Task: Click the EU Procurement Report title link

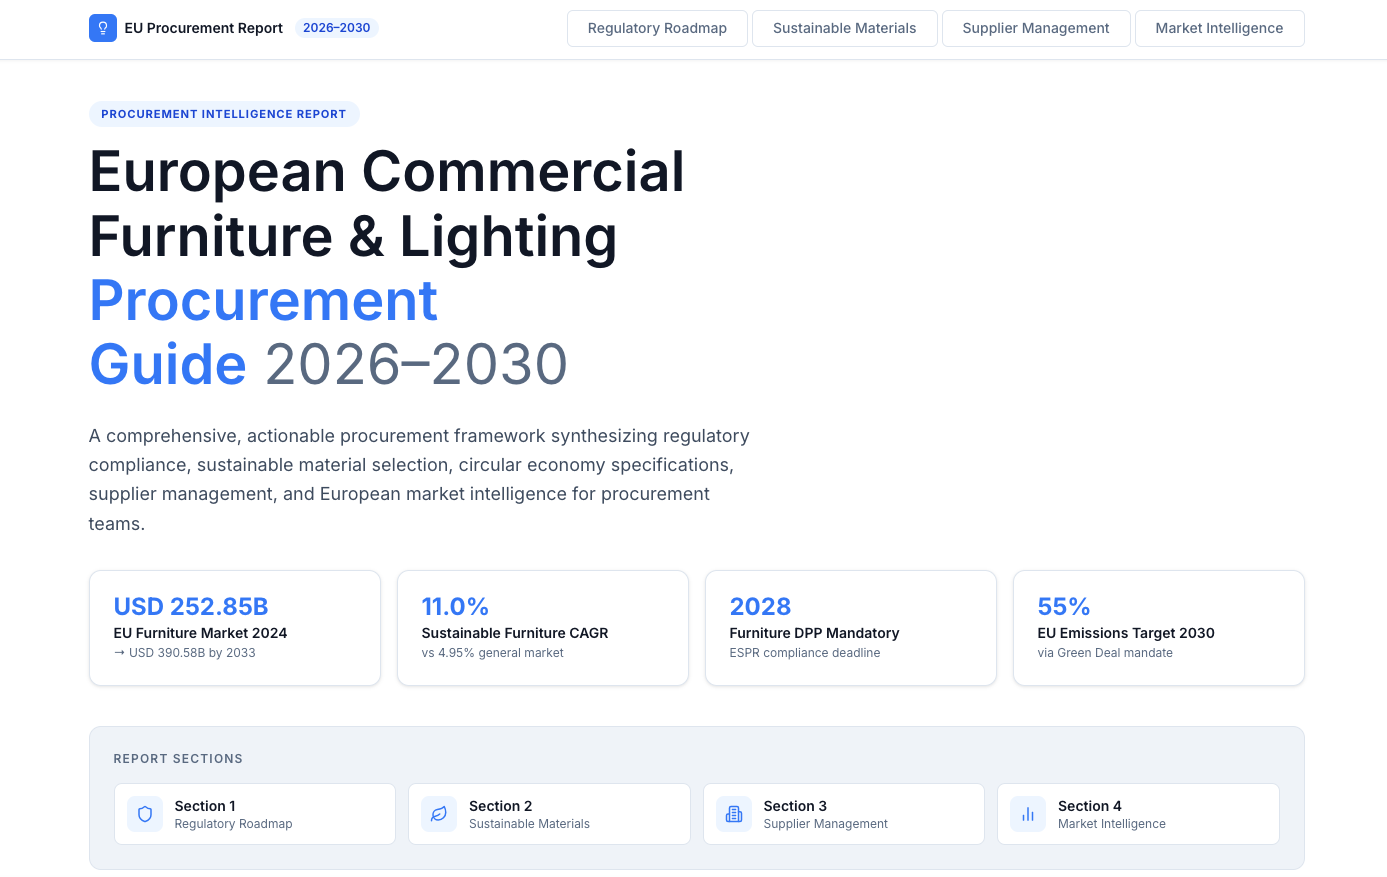Action: [203, 28]
